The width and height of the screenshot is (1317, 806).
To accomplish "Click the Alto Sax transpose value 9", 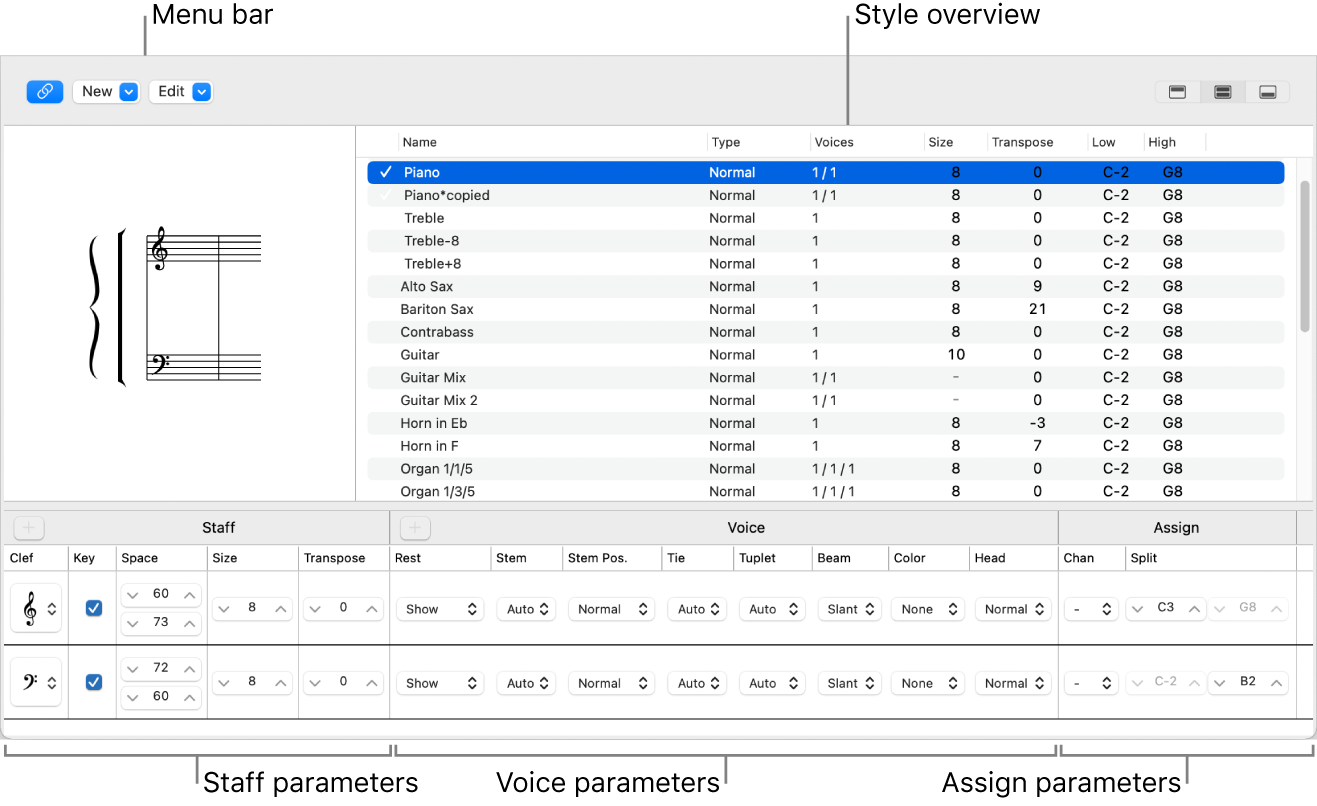I will (x=1037, y=287).
